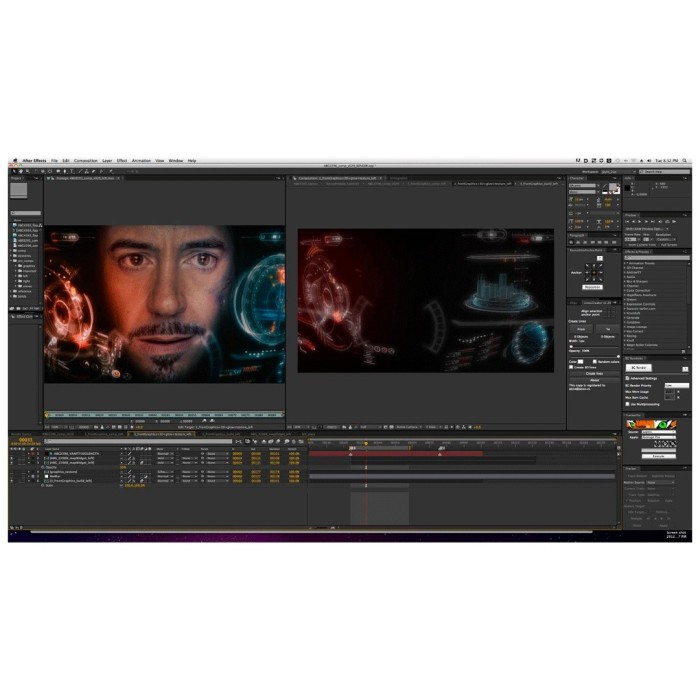Viewport: 700px width, 700px height.
Task: Click the Character fill color swatch
Action: coord(612,187)
